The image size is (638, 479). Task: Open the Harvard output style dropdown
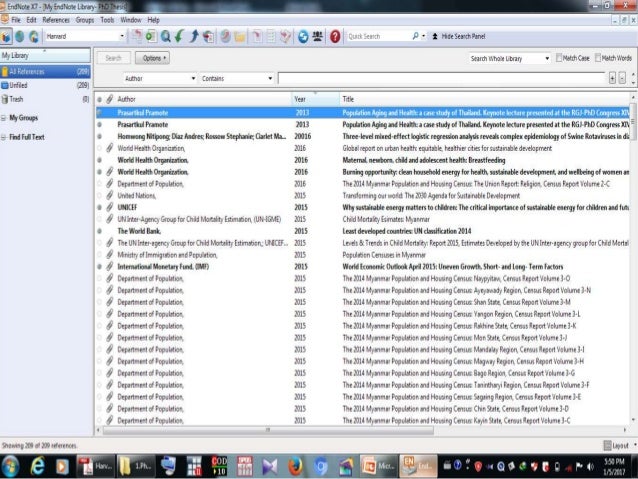click(122, 36)
